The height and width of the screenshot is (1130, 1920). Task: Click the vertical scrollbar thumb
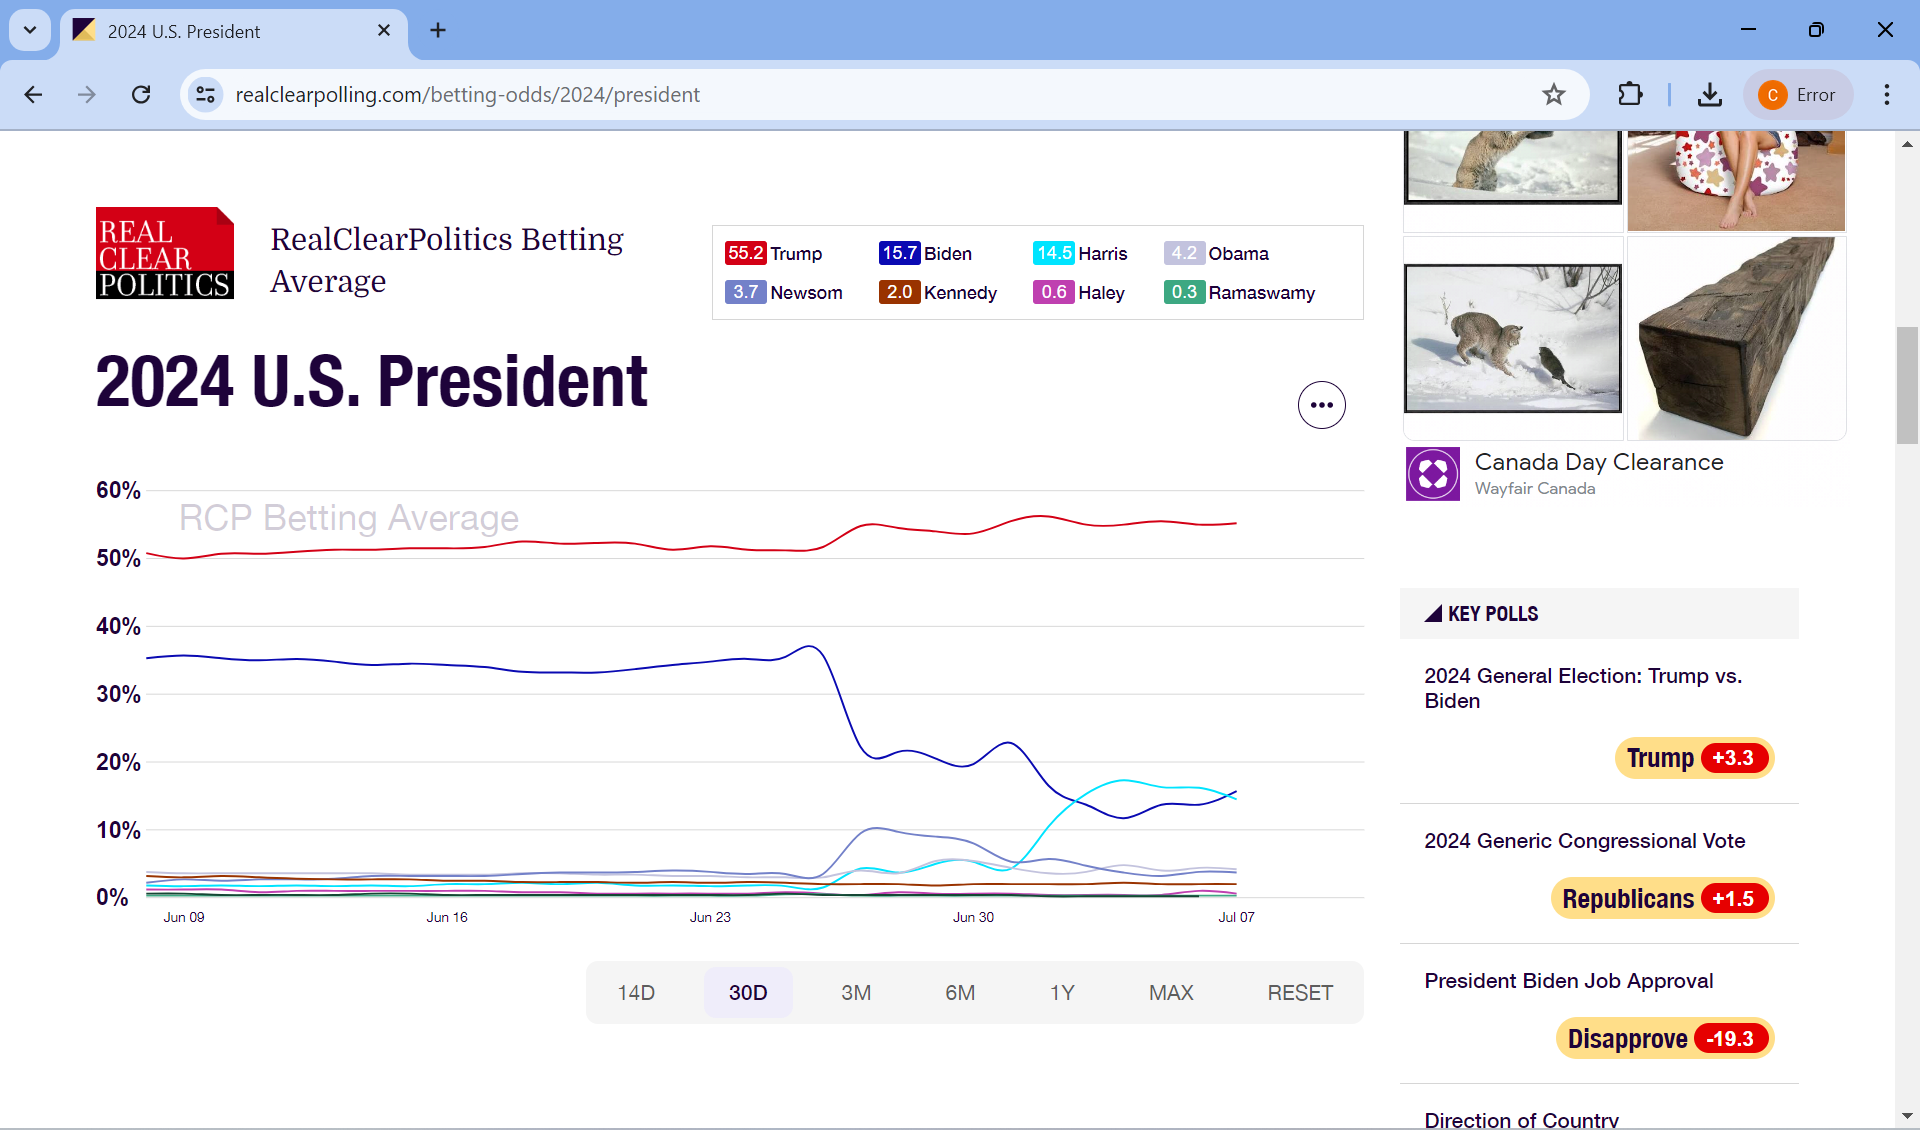(x=1907, y=385)
